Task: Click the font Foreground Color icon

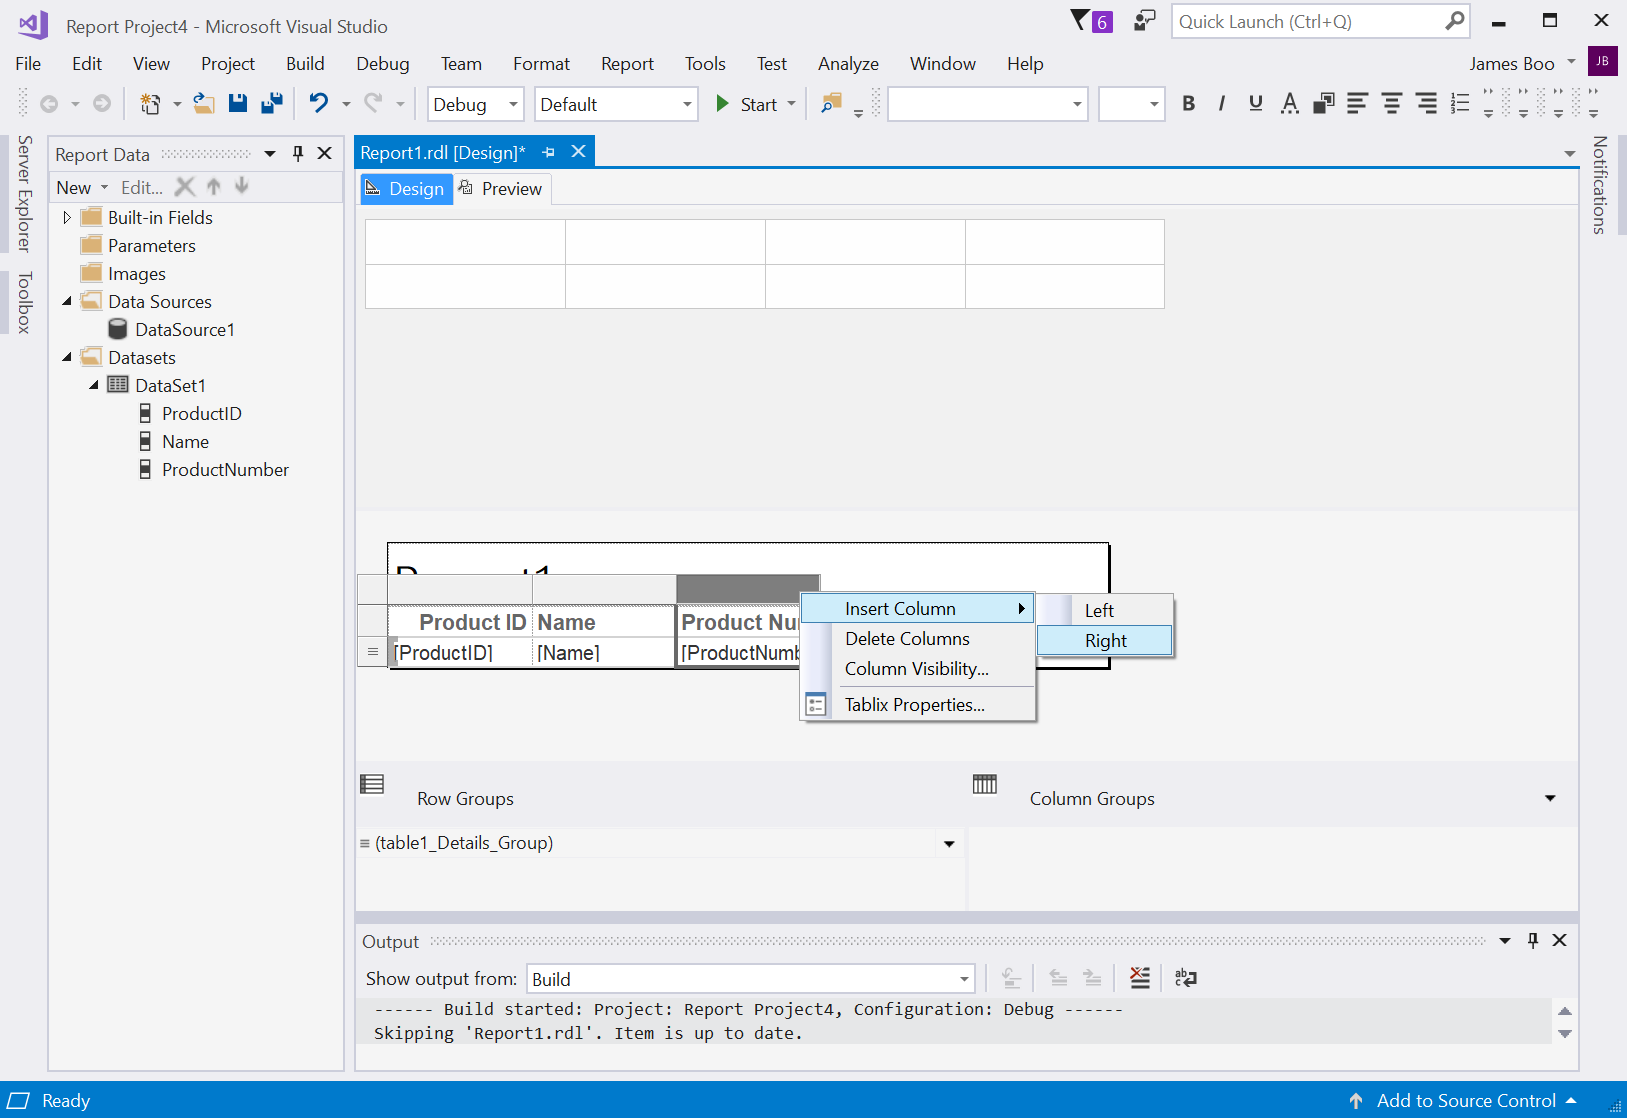Action: click(x=1290, y=103)
